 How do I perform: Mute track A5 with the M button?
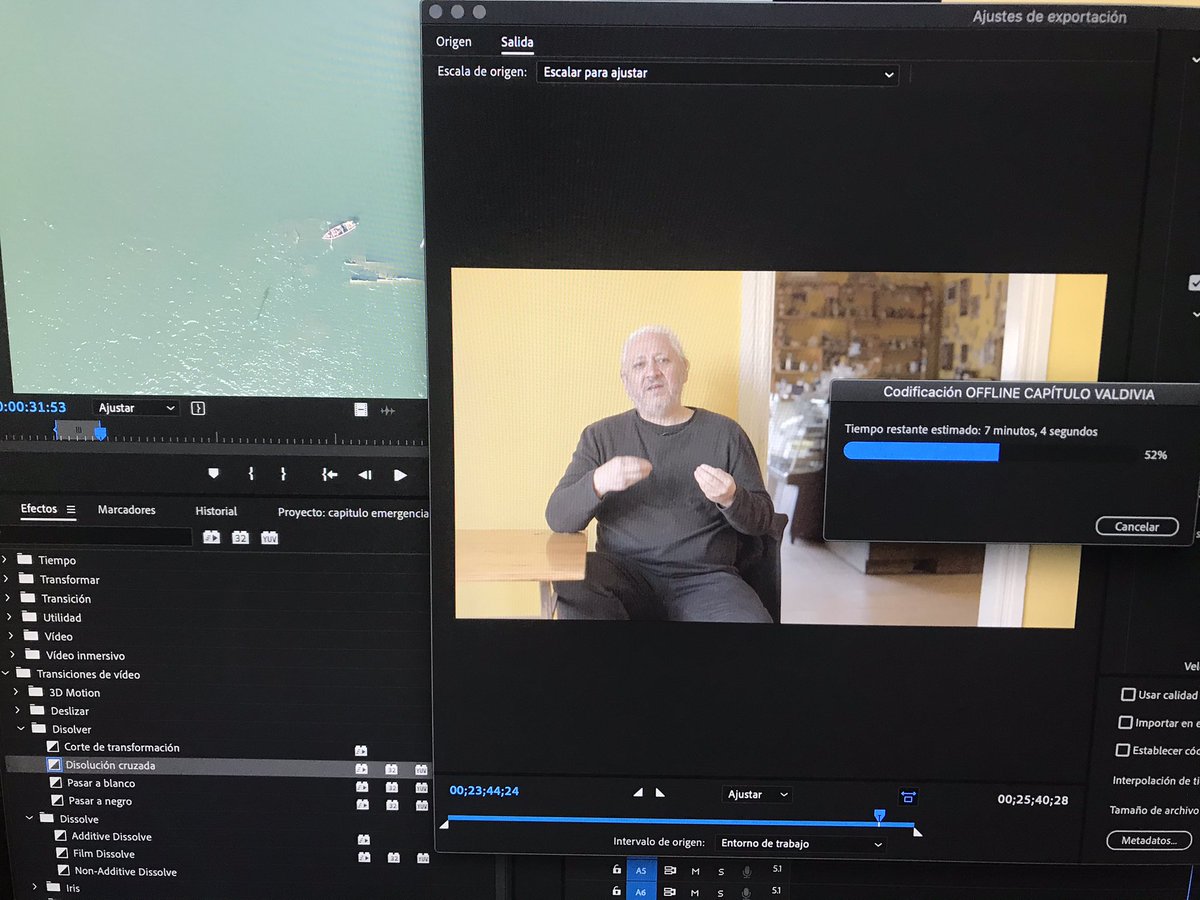pyautogui.click(x=695, y=871)
